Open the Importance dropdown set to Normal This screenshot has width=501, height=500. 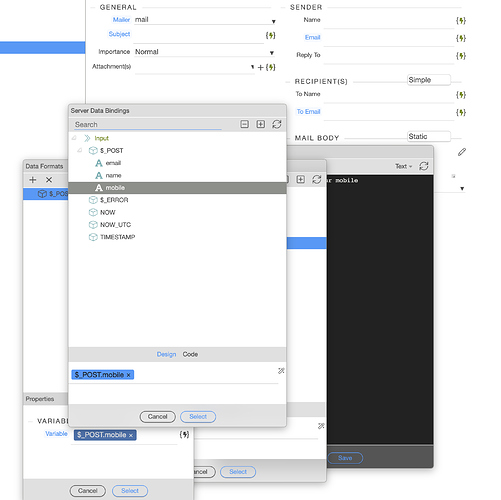tap(272, 53)
